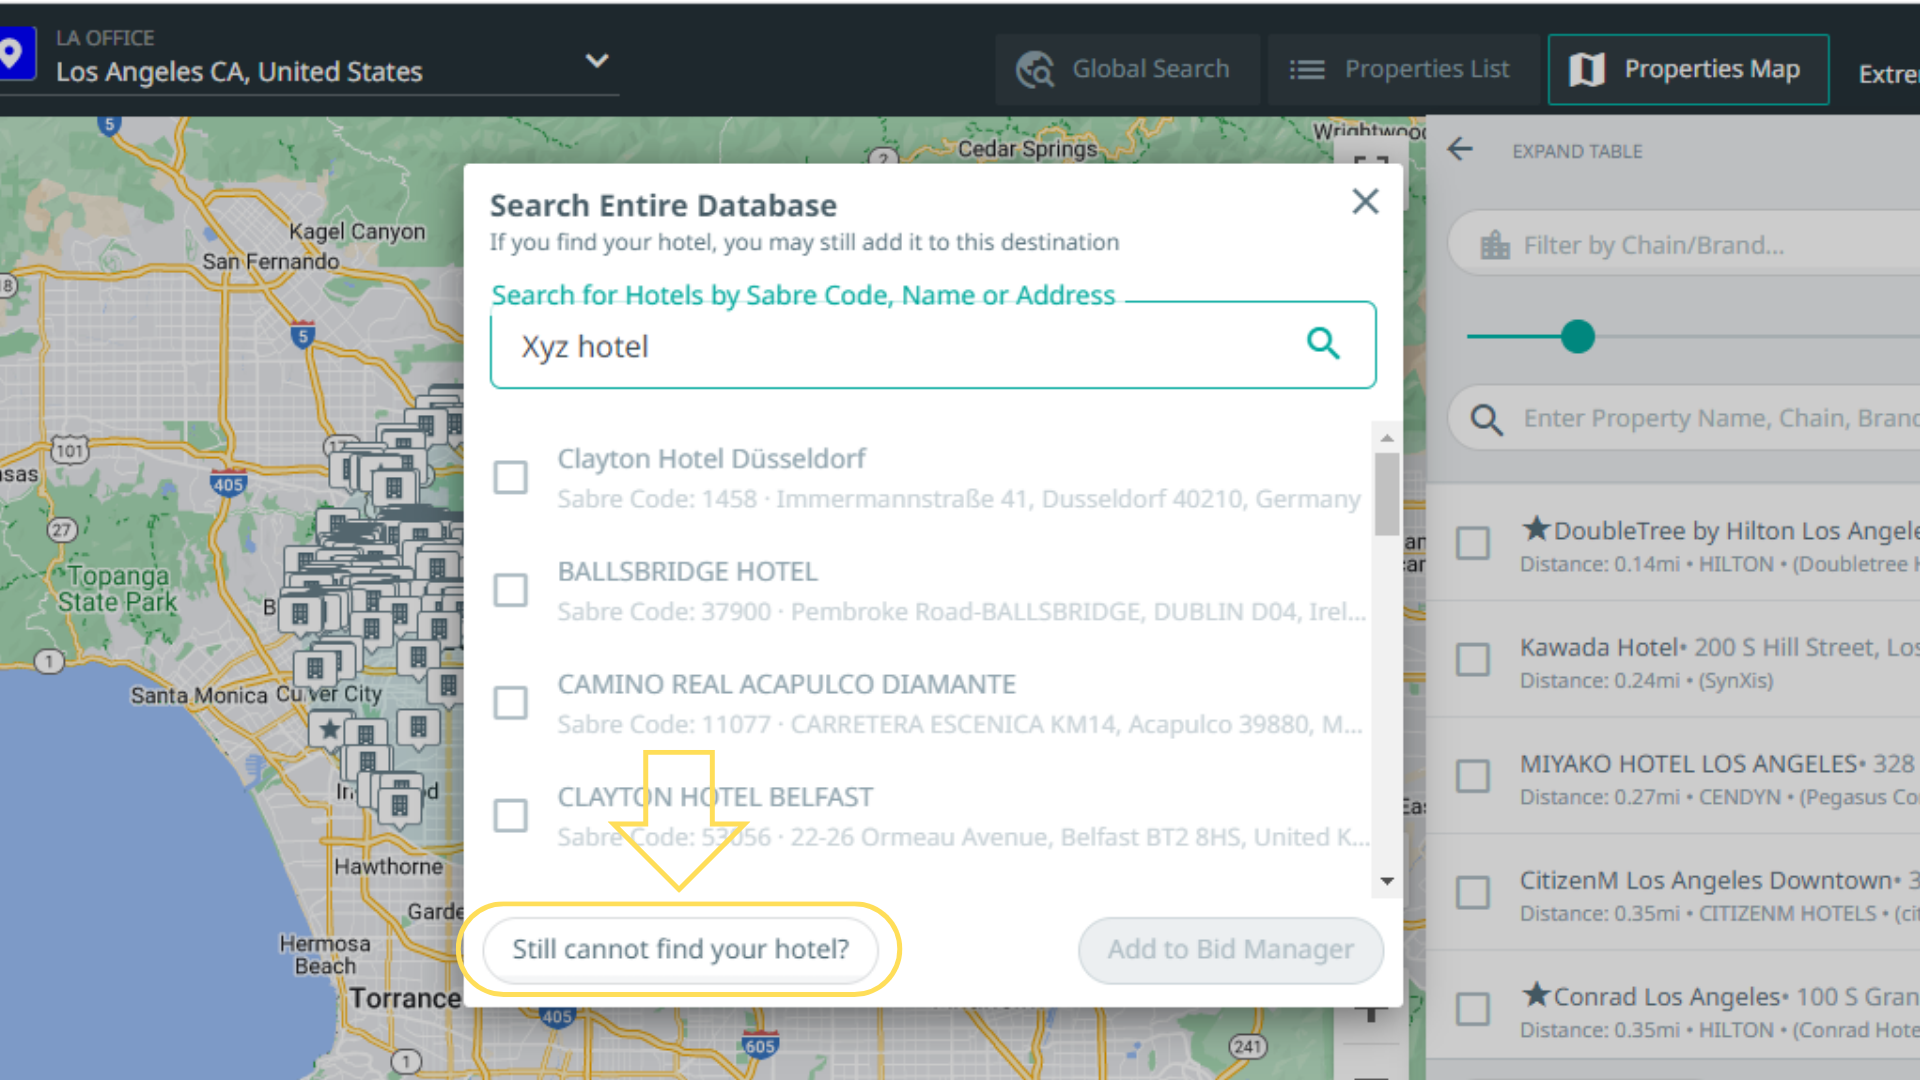Viewport: 1920px width, 1080px height.
Task: Click the teal distance slider handle
Action: point(1578,337)
